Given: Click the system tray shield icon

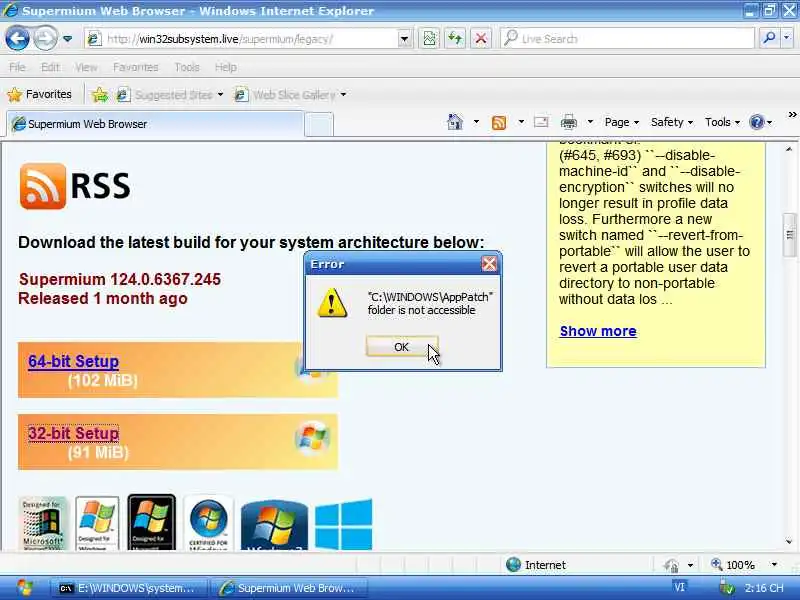Looking at the screenshot, I should coord(727,588).
